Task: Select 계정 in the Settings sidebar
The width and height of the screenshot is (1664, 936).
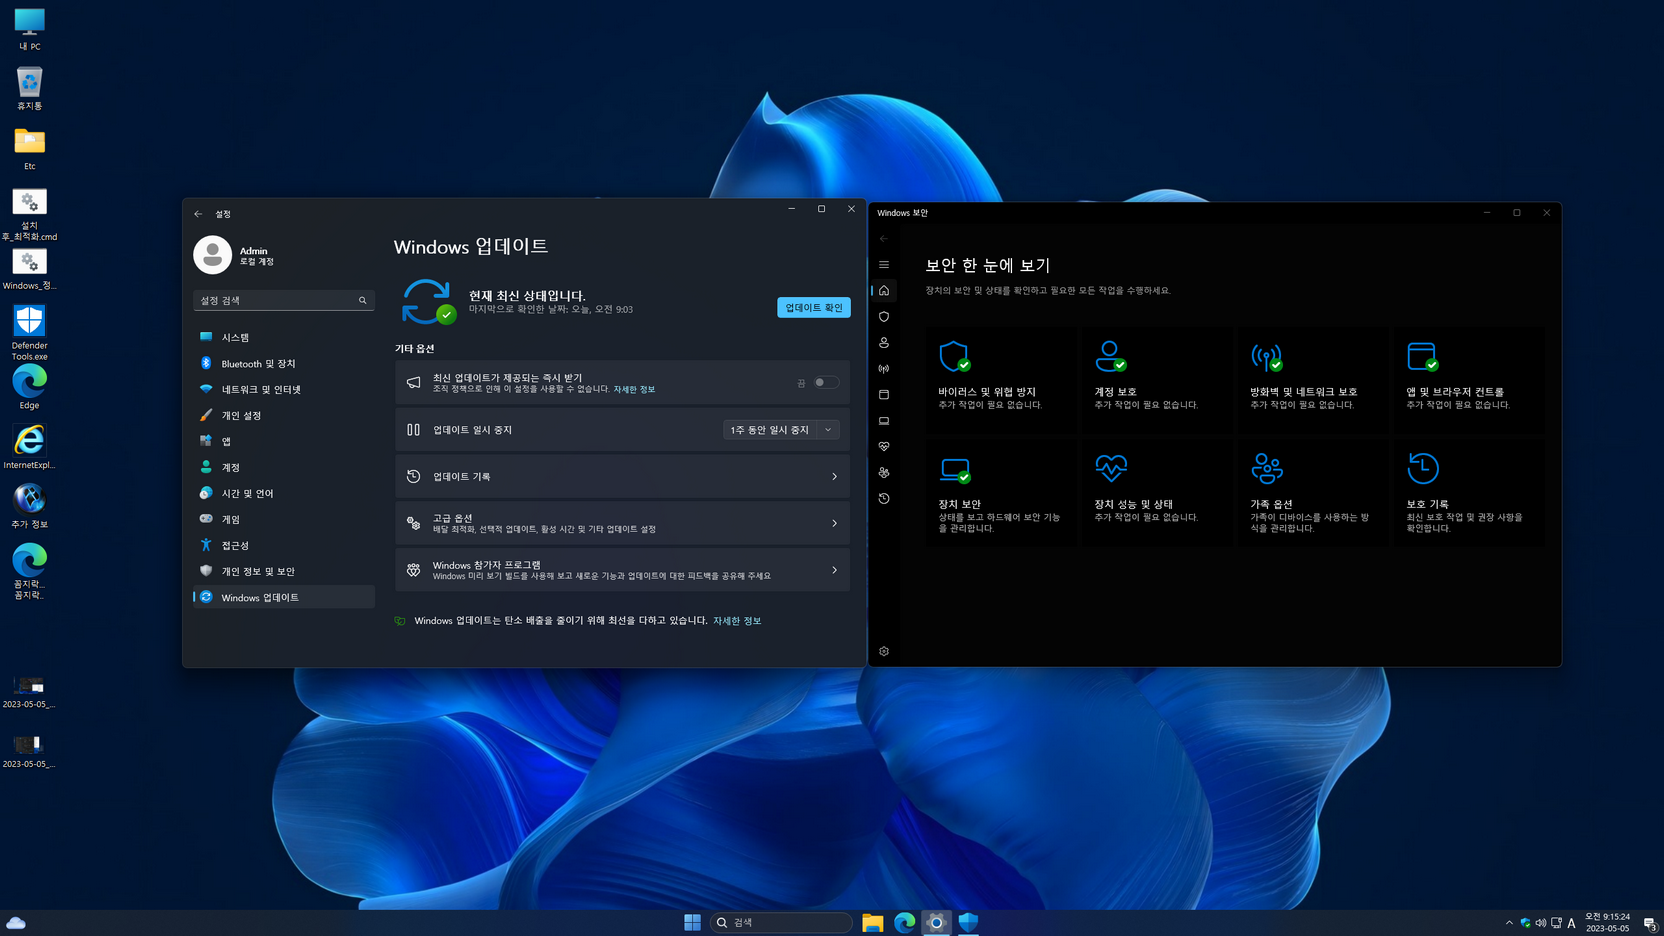Action: (284, 467)
